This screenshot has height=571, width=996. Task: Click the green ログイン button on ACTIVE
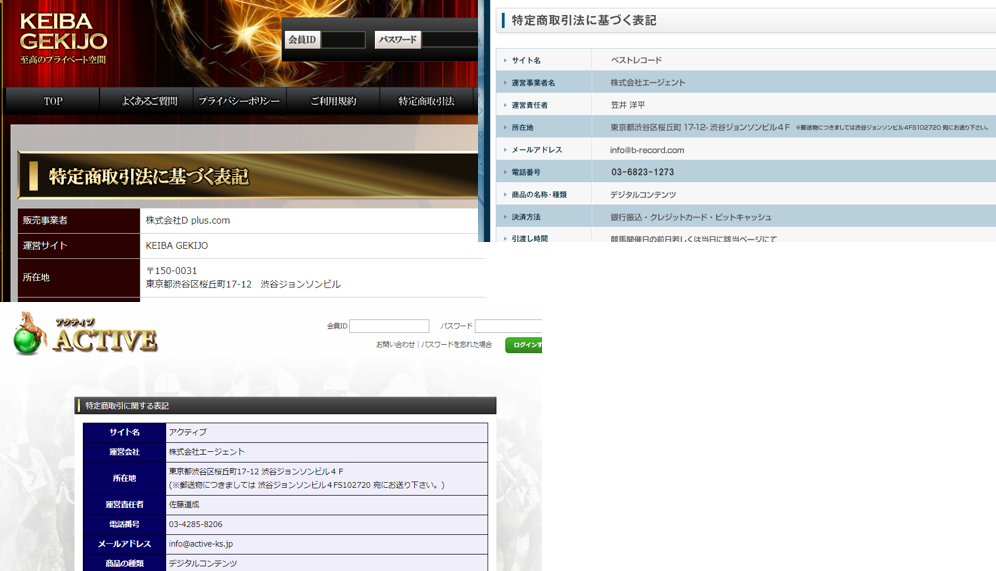pos(523,345)
